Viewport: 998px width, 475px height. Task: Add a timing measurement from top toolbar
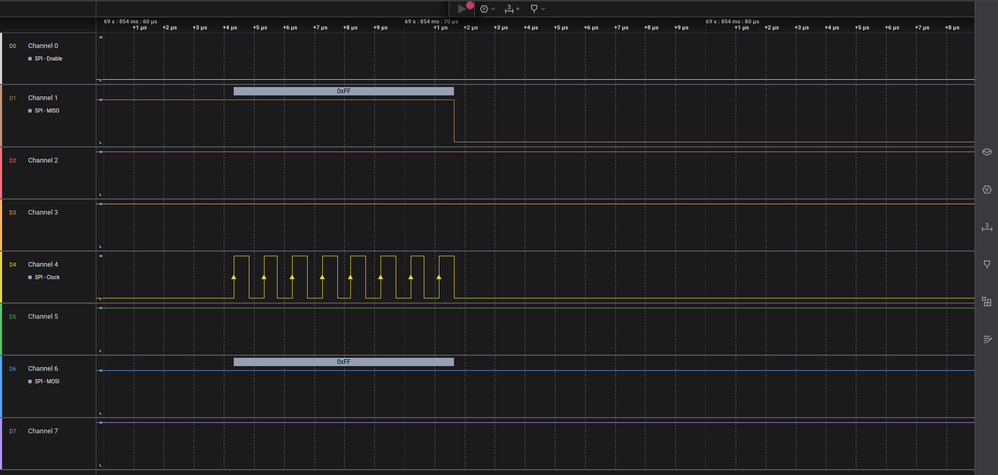tap(509, 9)
